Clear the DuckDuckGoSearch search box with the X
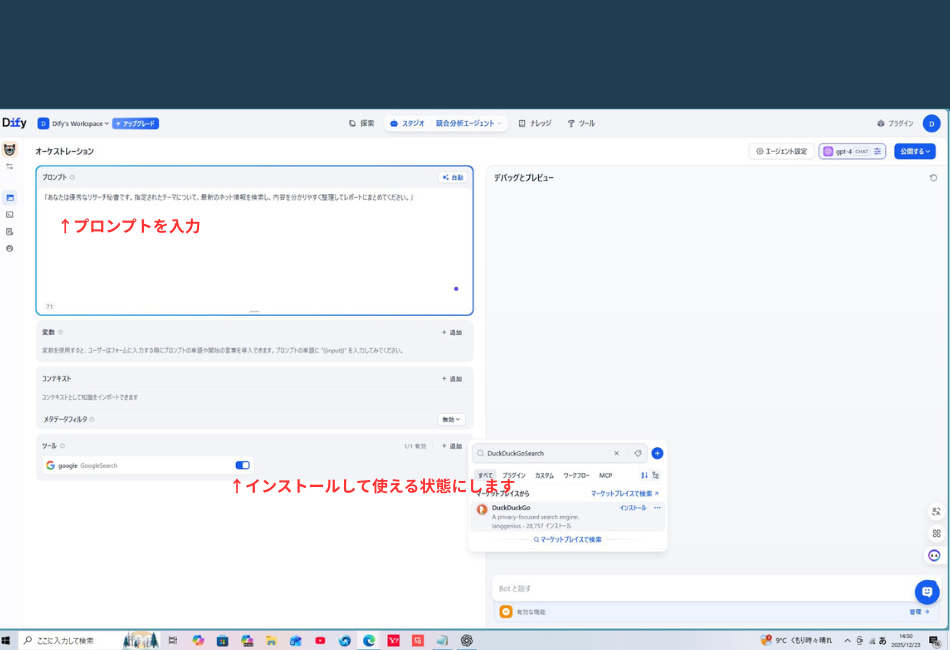This screenshot has height=650, width=950. point(616,453)
